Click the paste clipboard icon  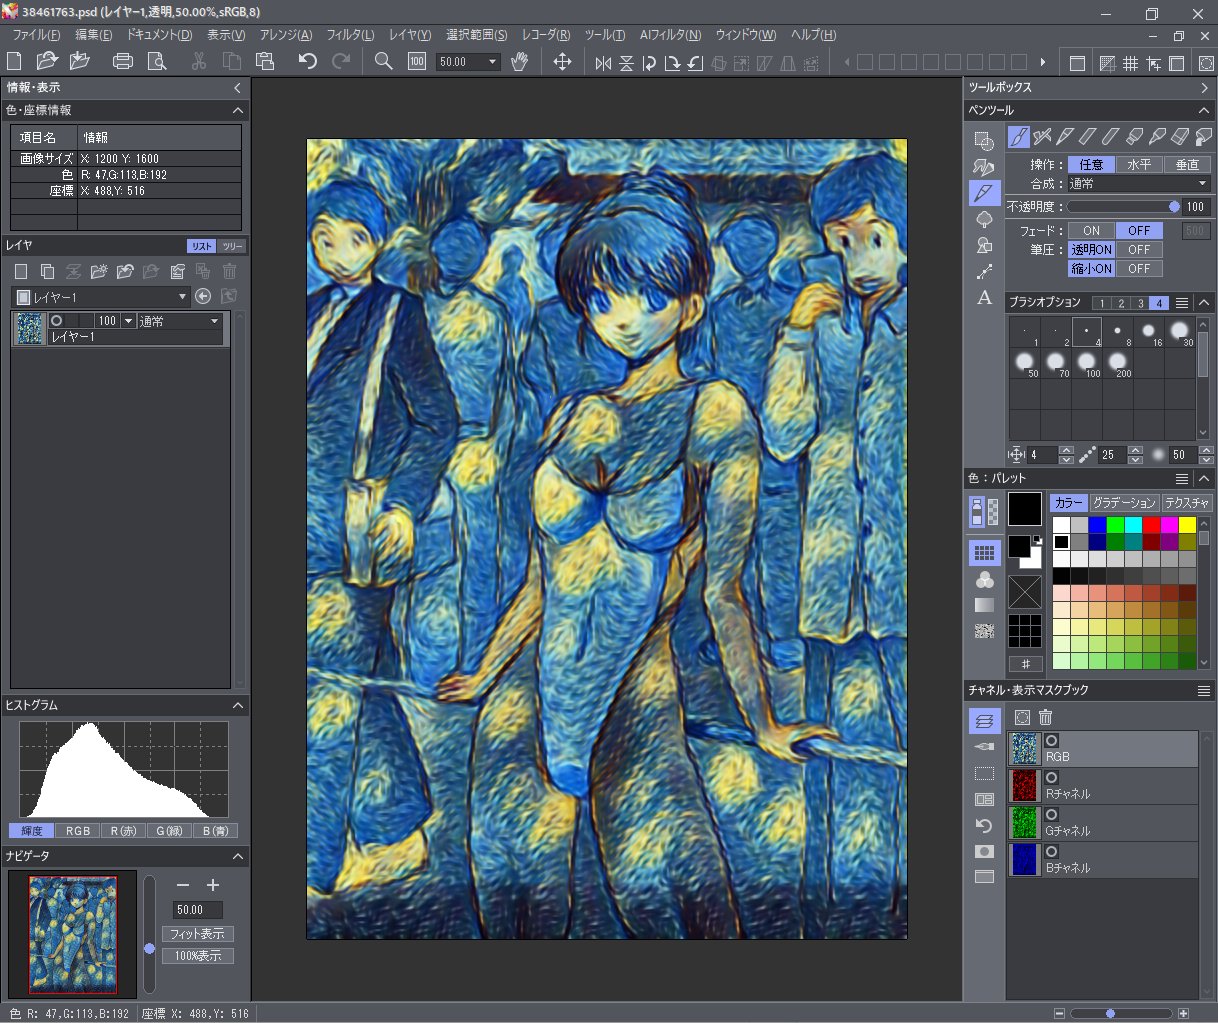(265, 62)
